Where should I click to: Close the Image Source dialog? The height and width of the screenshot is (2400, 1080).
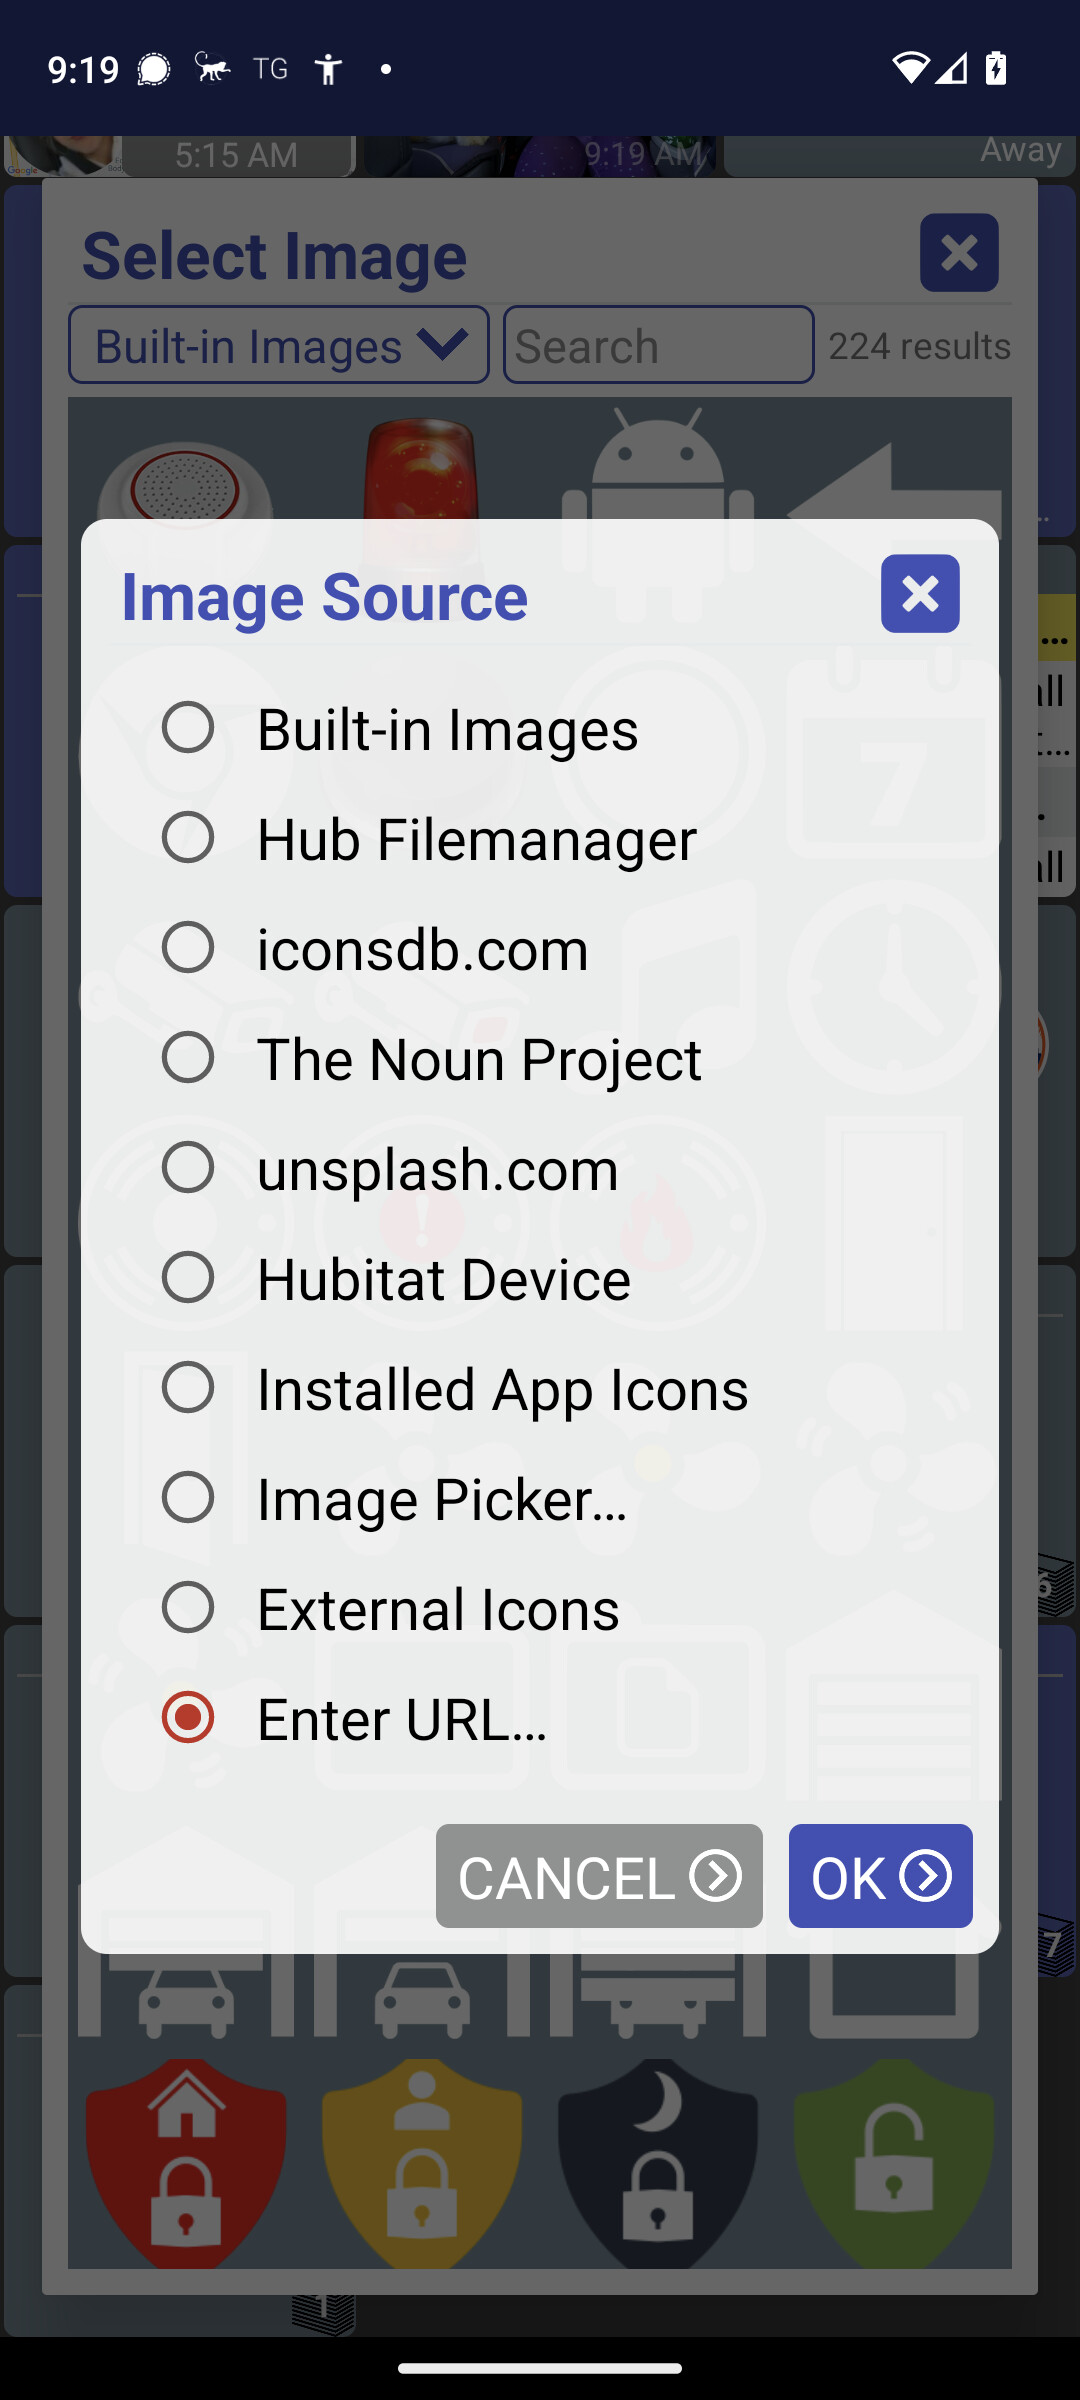920,594
